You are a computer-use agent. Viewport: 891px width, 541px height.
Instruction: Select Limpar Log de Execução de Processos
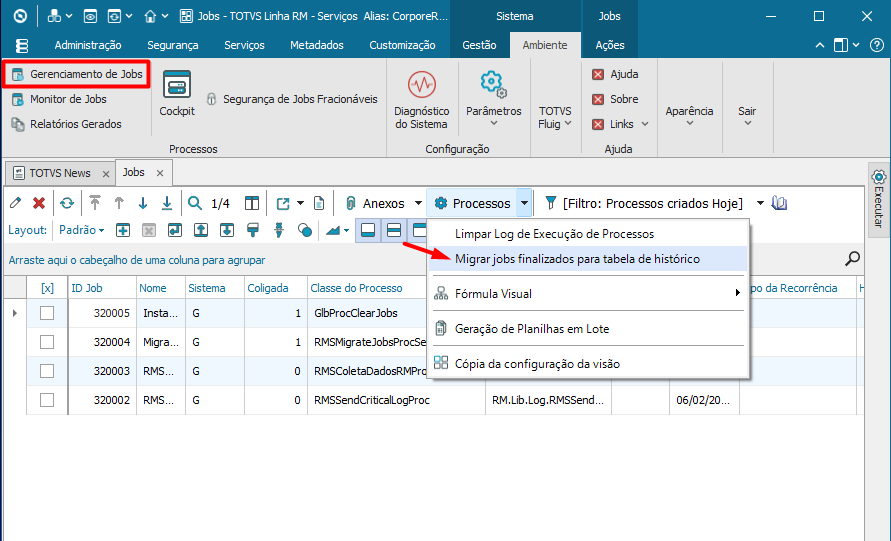pyautogui.click(x=588, y=234)
